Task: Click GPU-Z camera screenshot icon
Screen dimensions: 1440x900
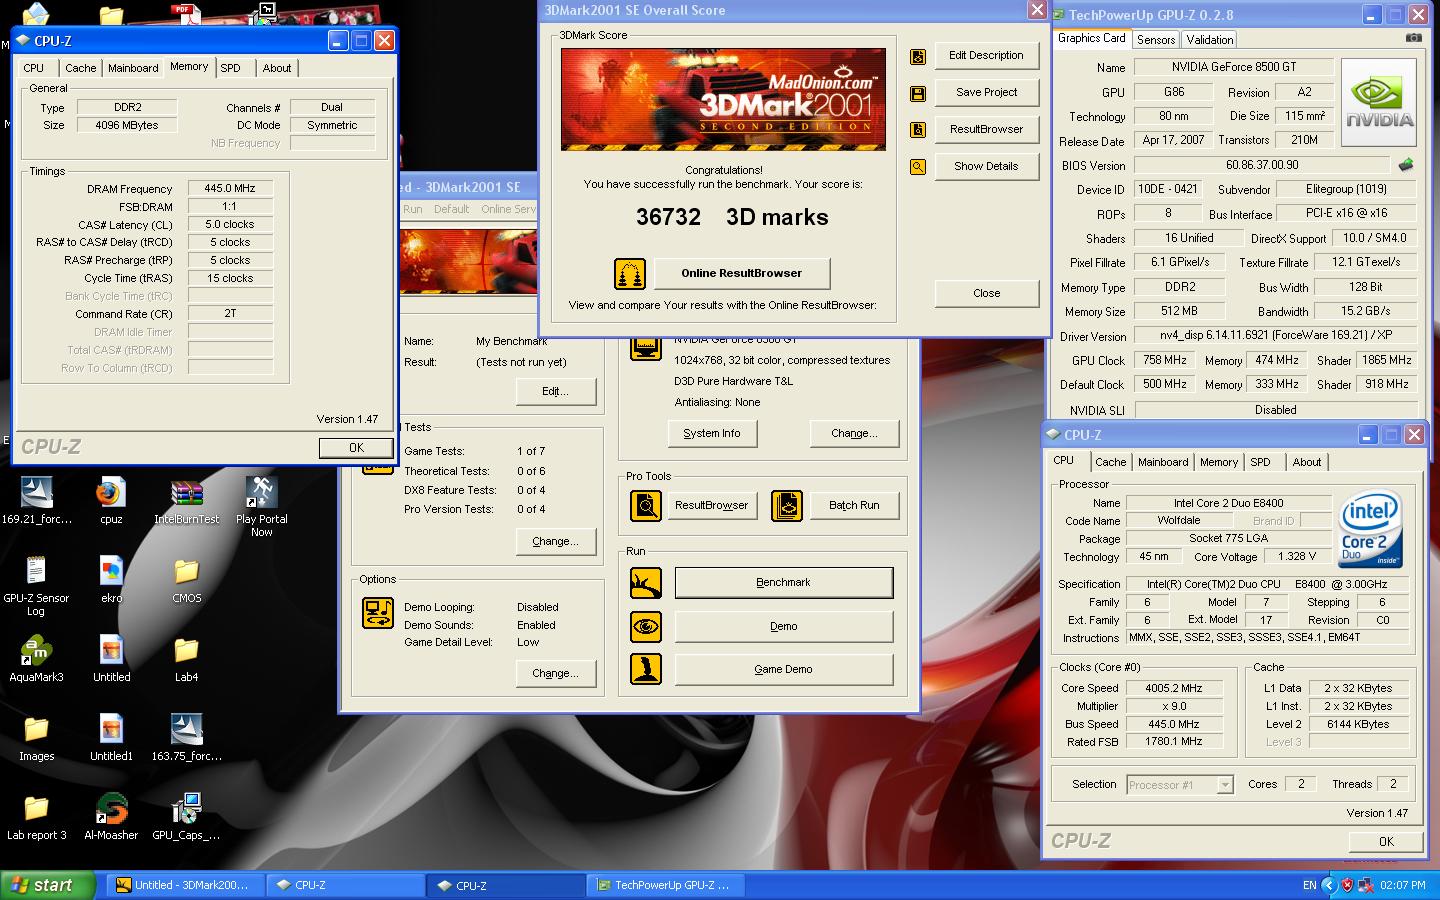Action: coord(1413,38)
